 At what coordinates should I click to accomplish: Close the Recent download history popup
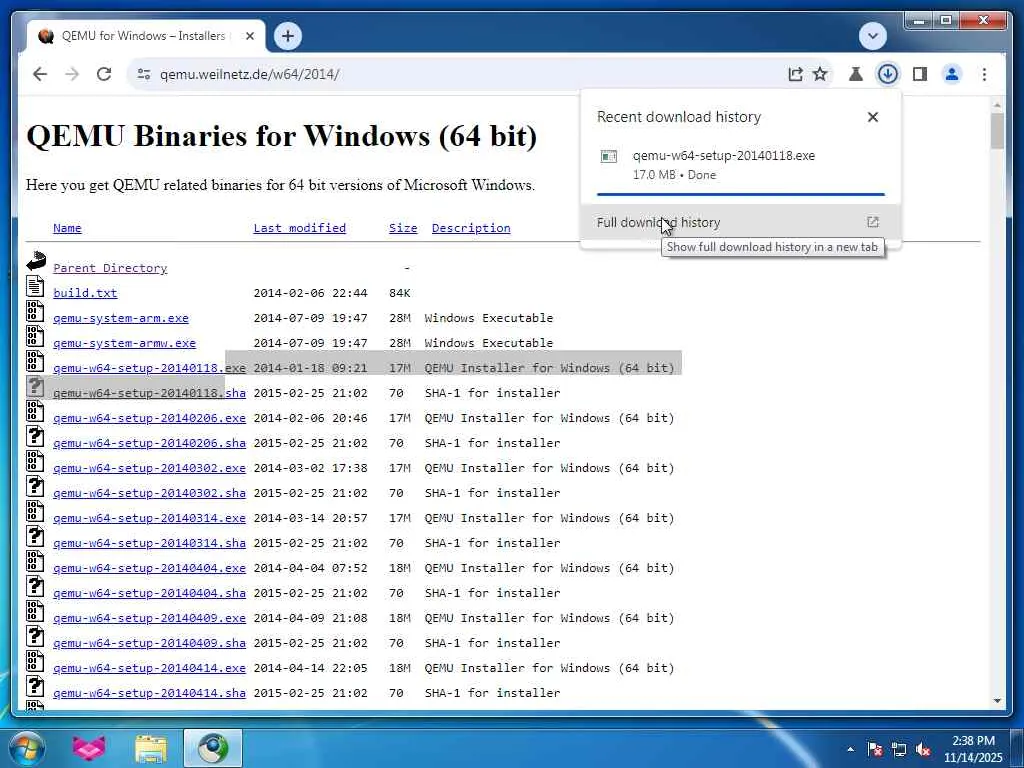[x=872, y=117]
